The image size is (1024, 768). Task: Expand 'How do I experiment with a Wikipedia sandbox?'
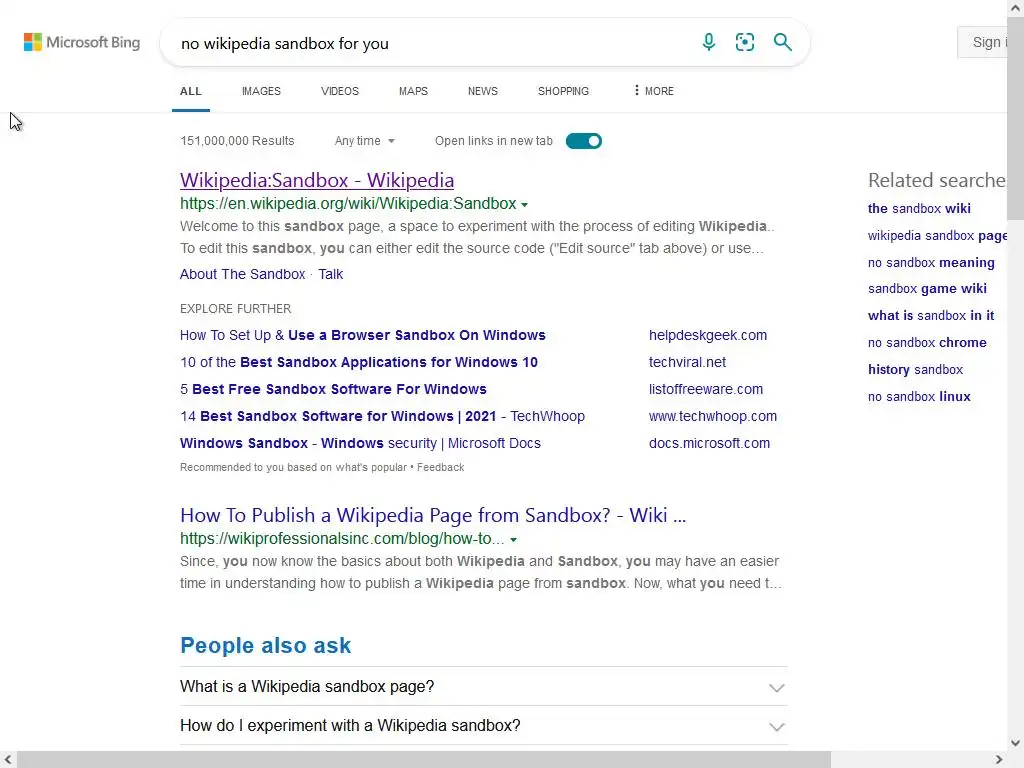483,726
